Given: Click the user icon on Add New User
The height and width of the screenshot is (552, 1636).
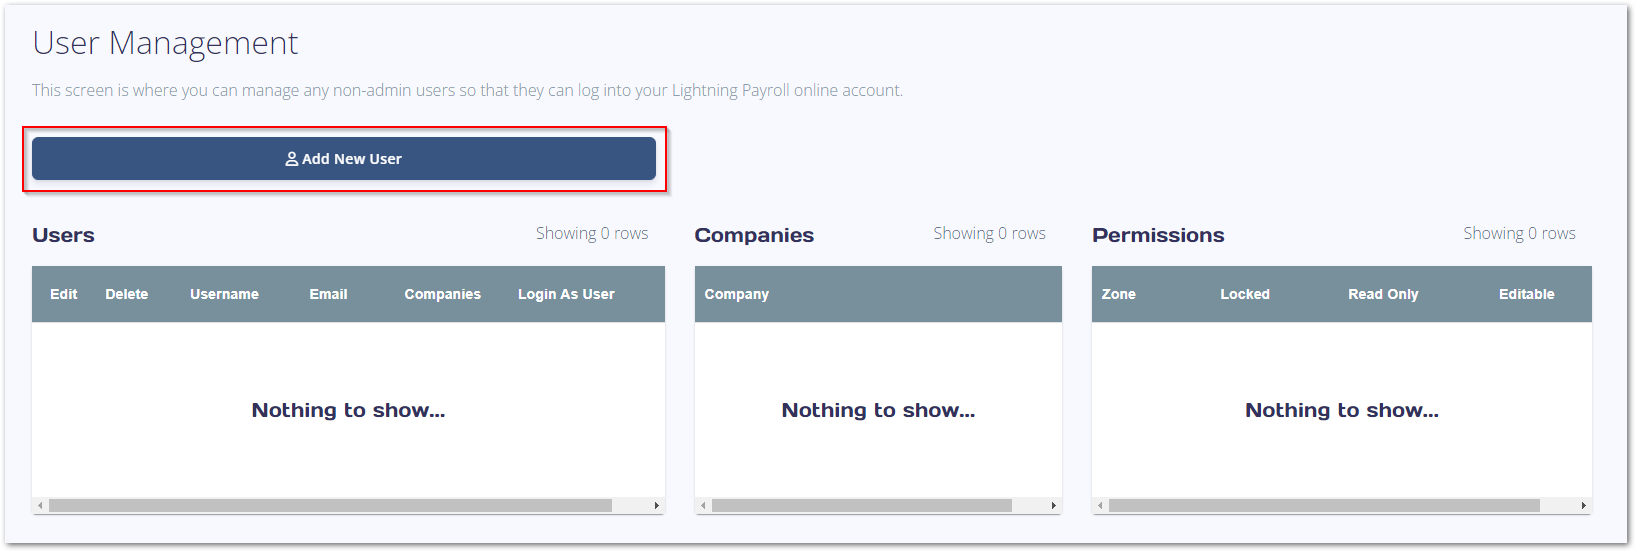Looking at the screenshot, I should tap(292, 159).
